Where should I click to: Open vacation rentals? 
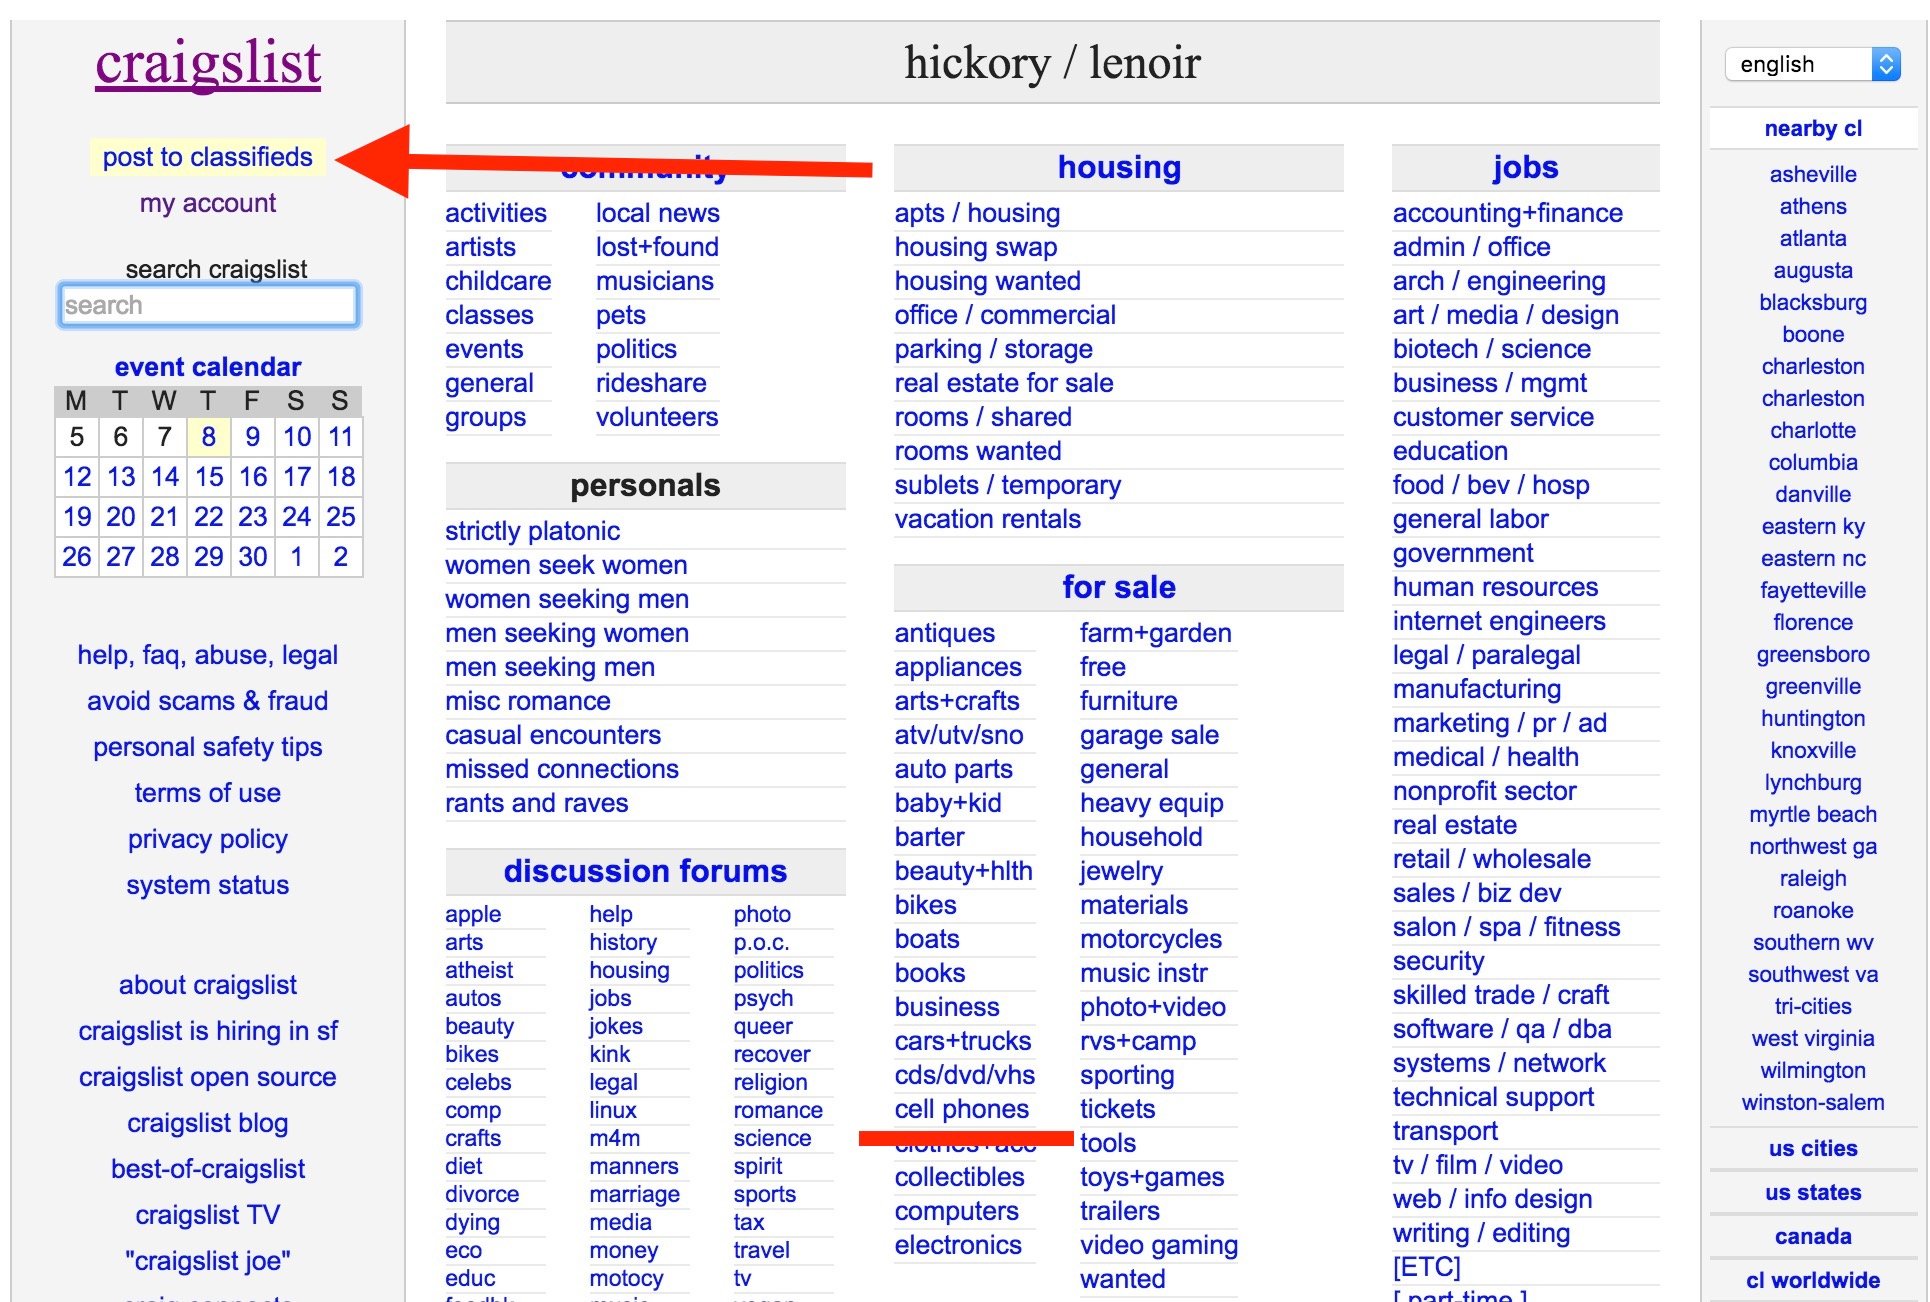[x=988, y=519]
